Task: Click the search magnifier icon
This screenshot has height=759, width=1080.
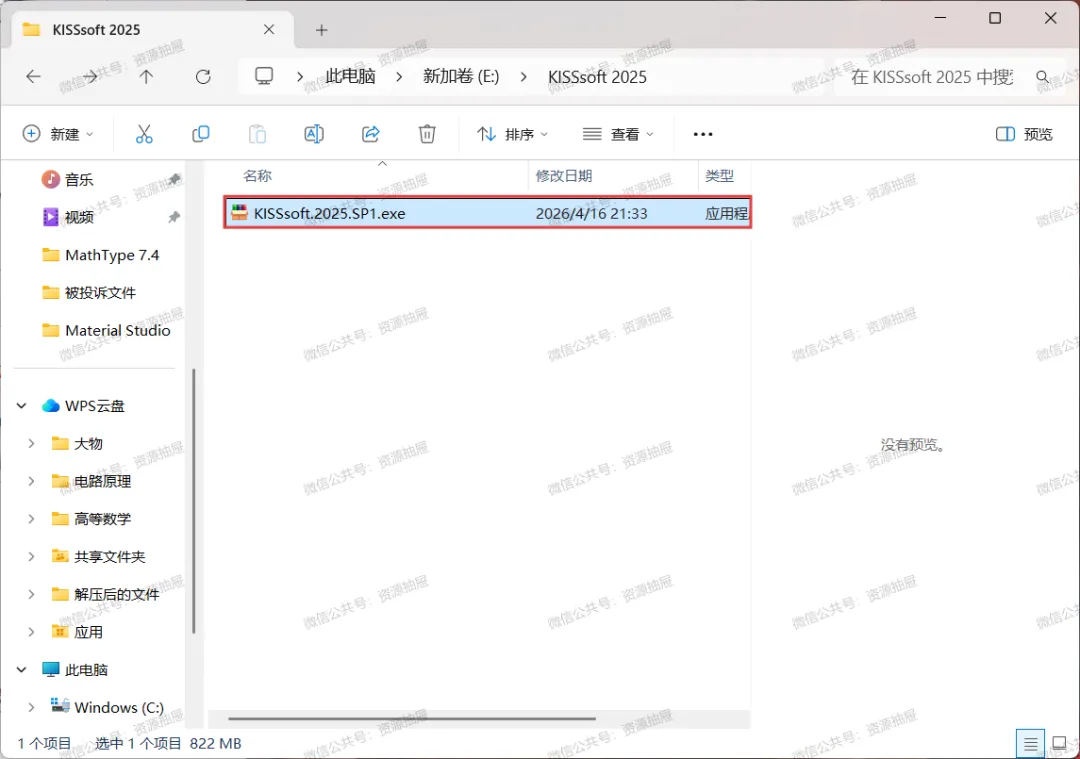Action: pos(1042,76)
